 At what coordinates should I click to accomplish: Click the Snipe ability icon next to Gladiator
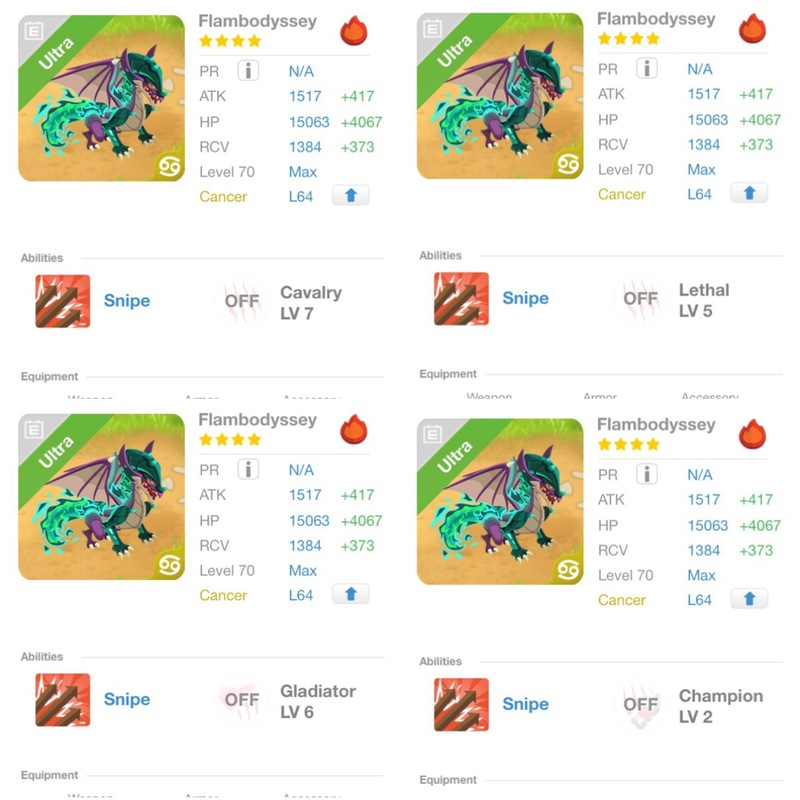coord(63,699)
